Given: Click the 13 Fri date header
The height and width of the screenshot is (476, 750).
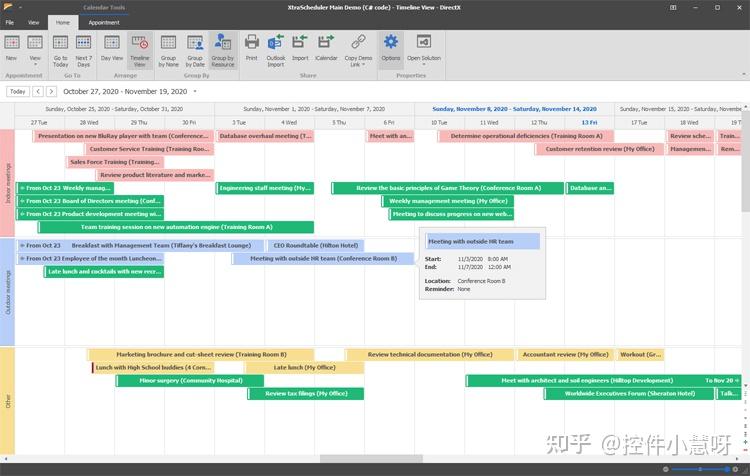Looking at the screenshot, I should (589, 122).
